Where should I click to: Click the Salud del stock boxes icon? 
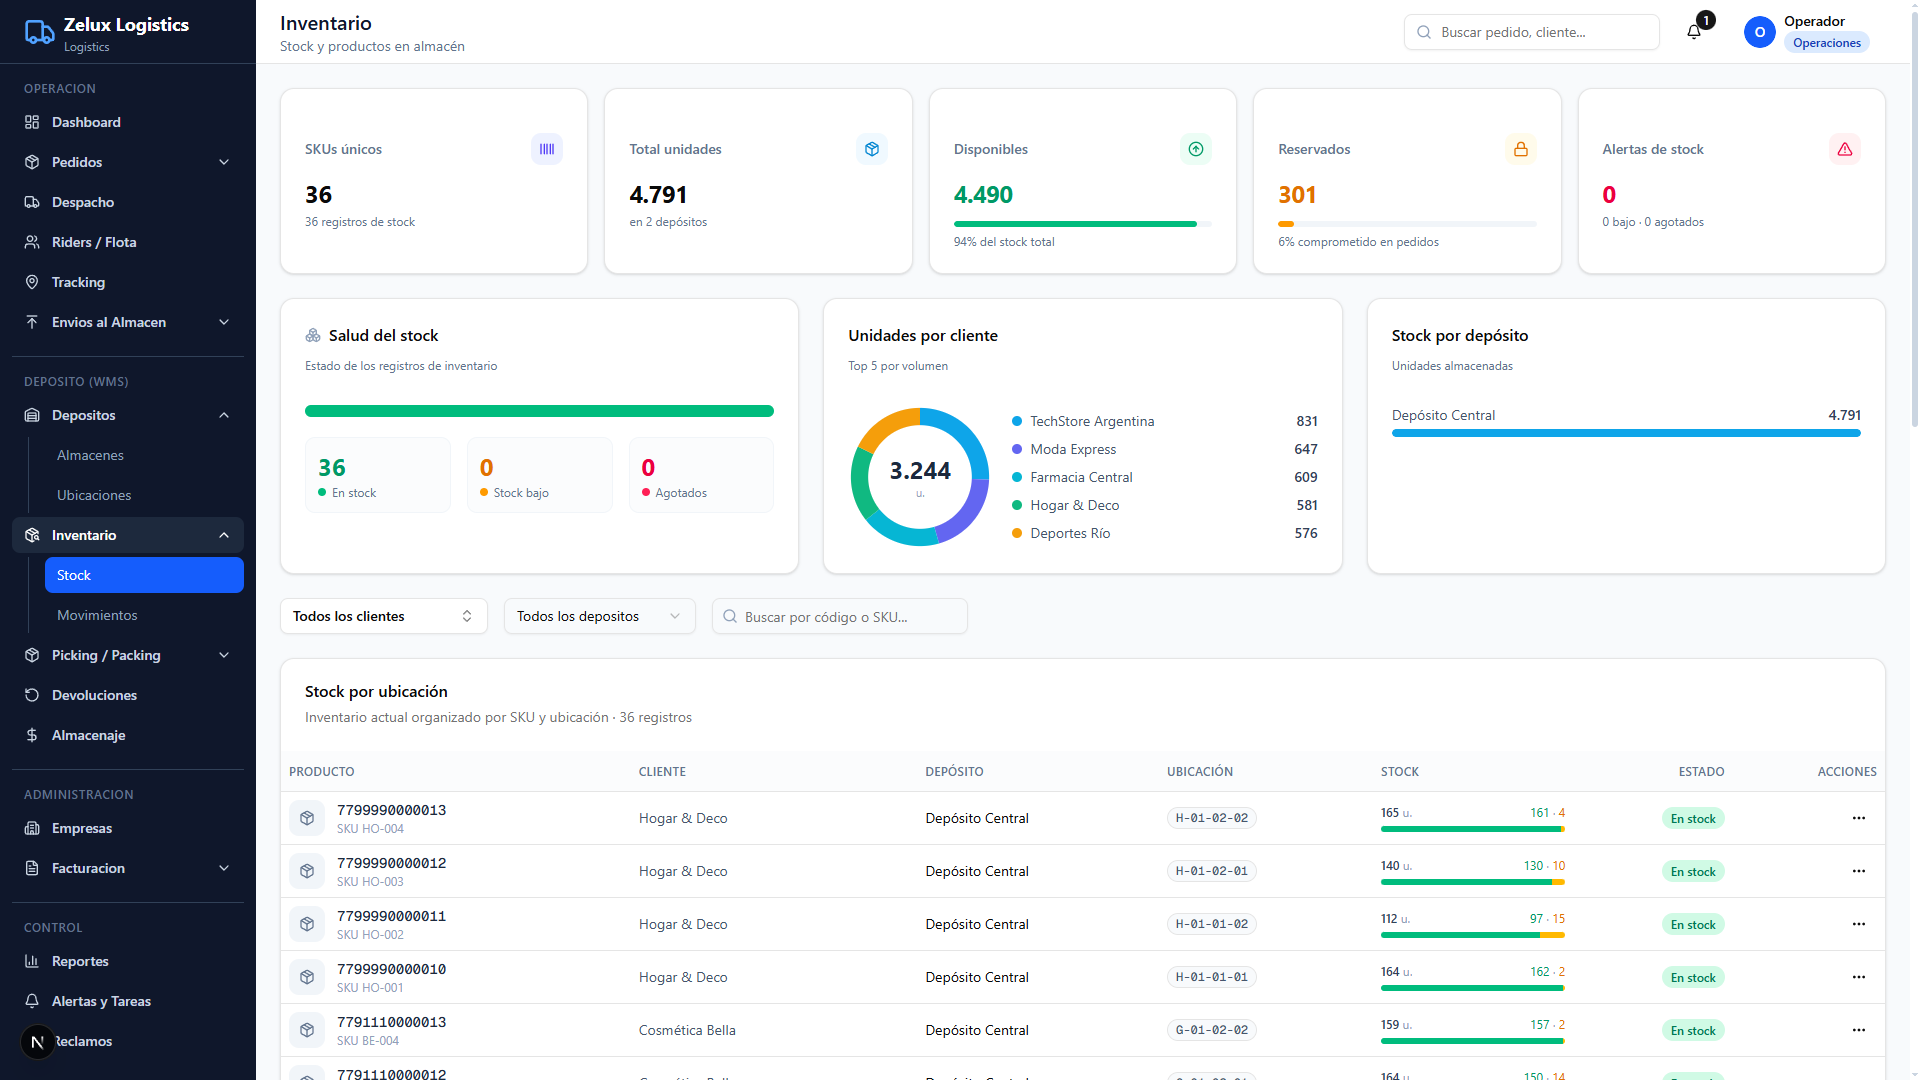pyautogui.click(x=313, y=336)
